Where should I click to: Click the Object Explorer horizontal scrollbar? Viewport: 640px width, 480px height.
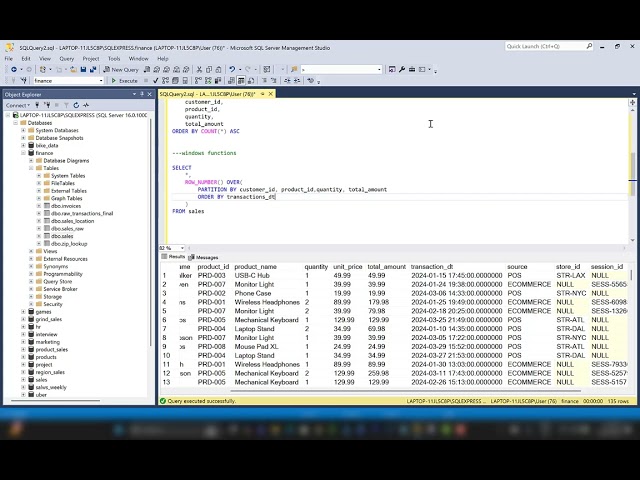56,400
